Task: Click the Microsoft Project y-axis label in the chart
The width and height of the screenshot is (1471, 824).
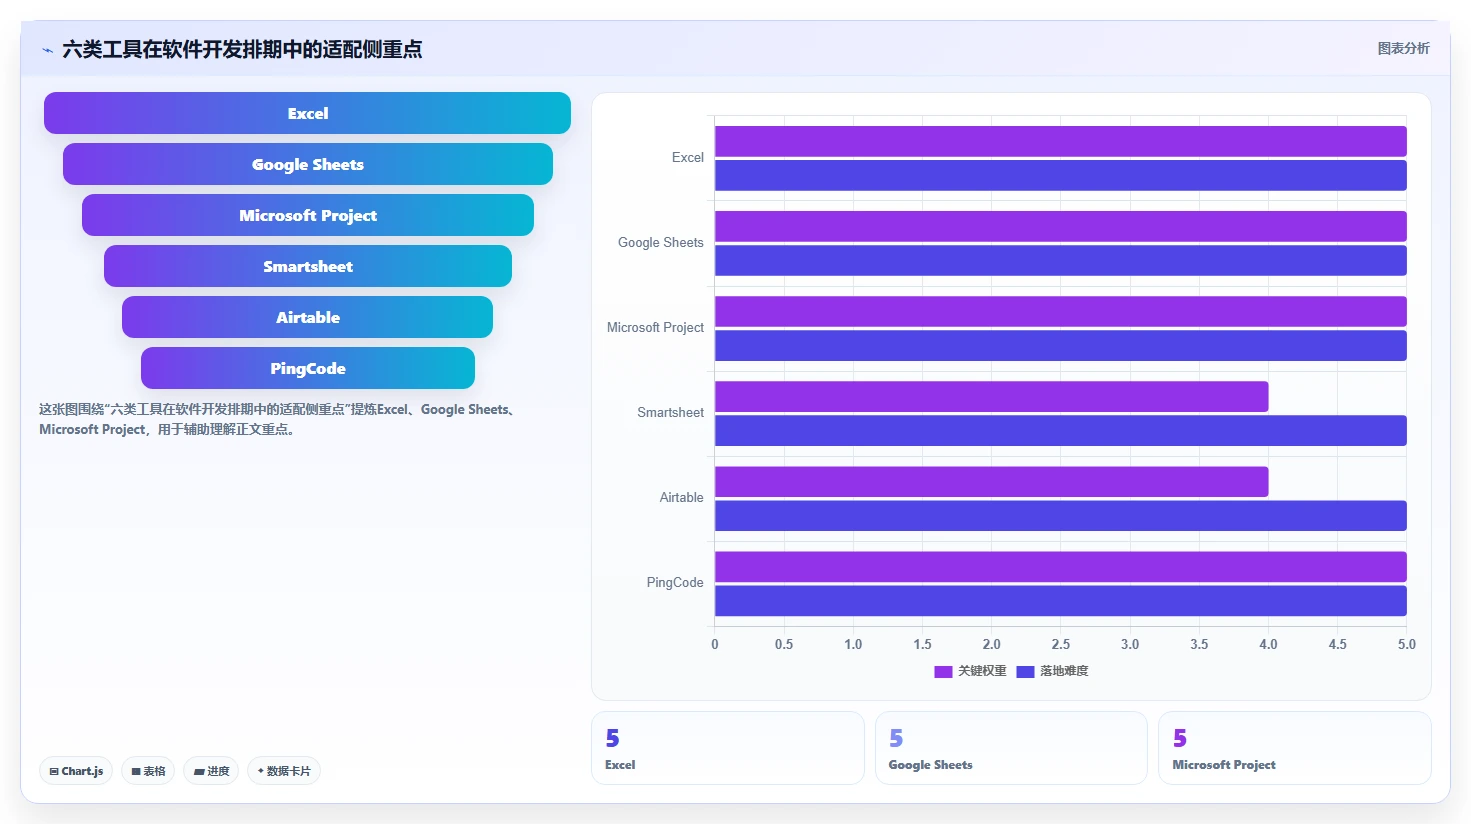Action: (655, 328)
